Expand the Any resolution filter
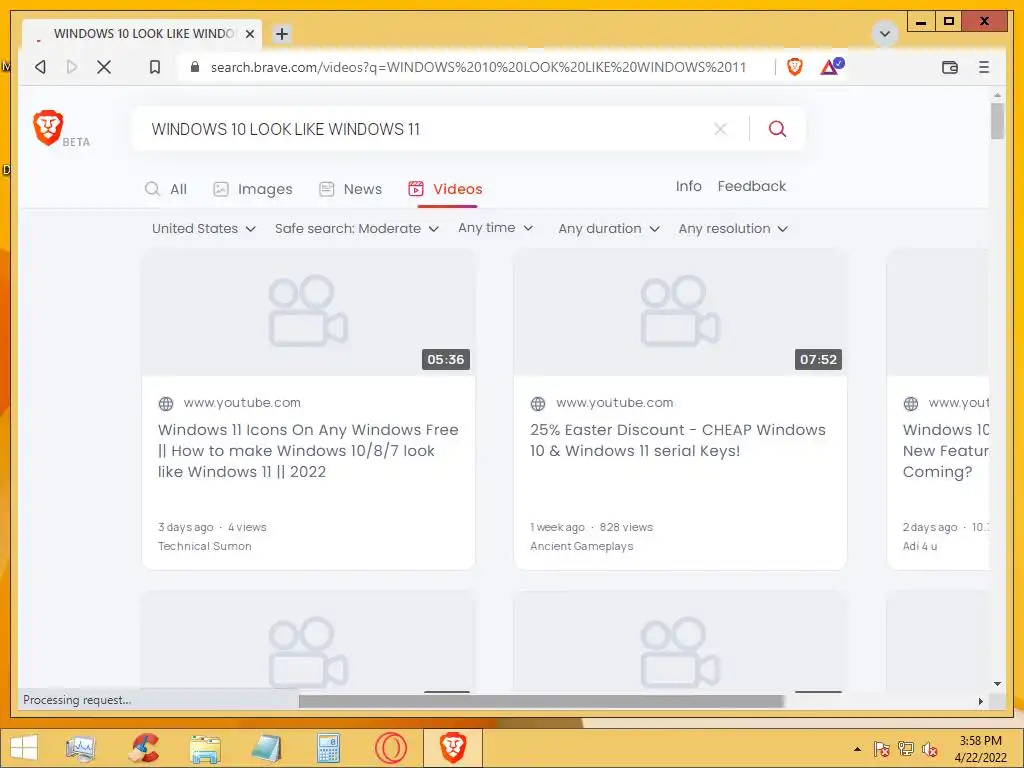Image resolution: width=1024 pixels, height=768 pixels. 733,229
